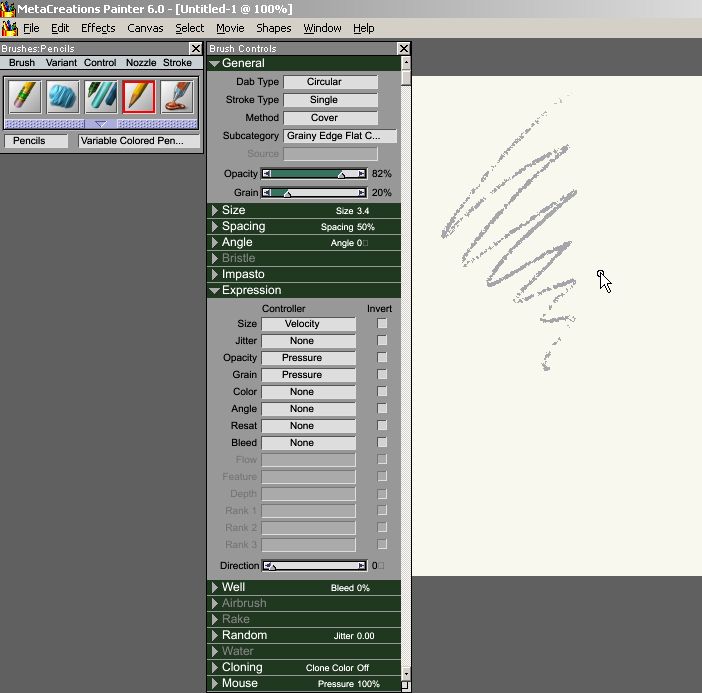702x693 pixels.
Task: Open the Pencils brush category dropdown
Action: click(36, 141)
